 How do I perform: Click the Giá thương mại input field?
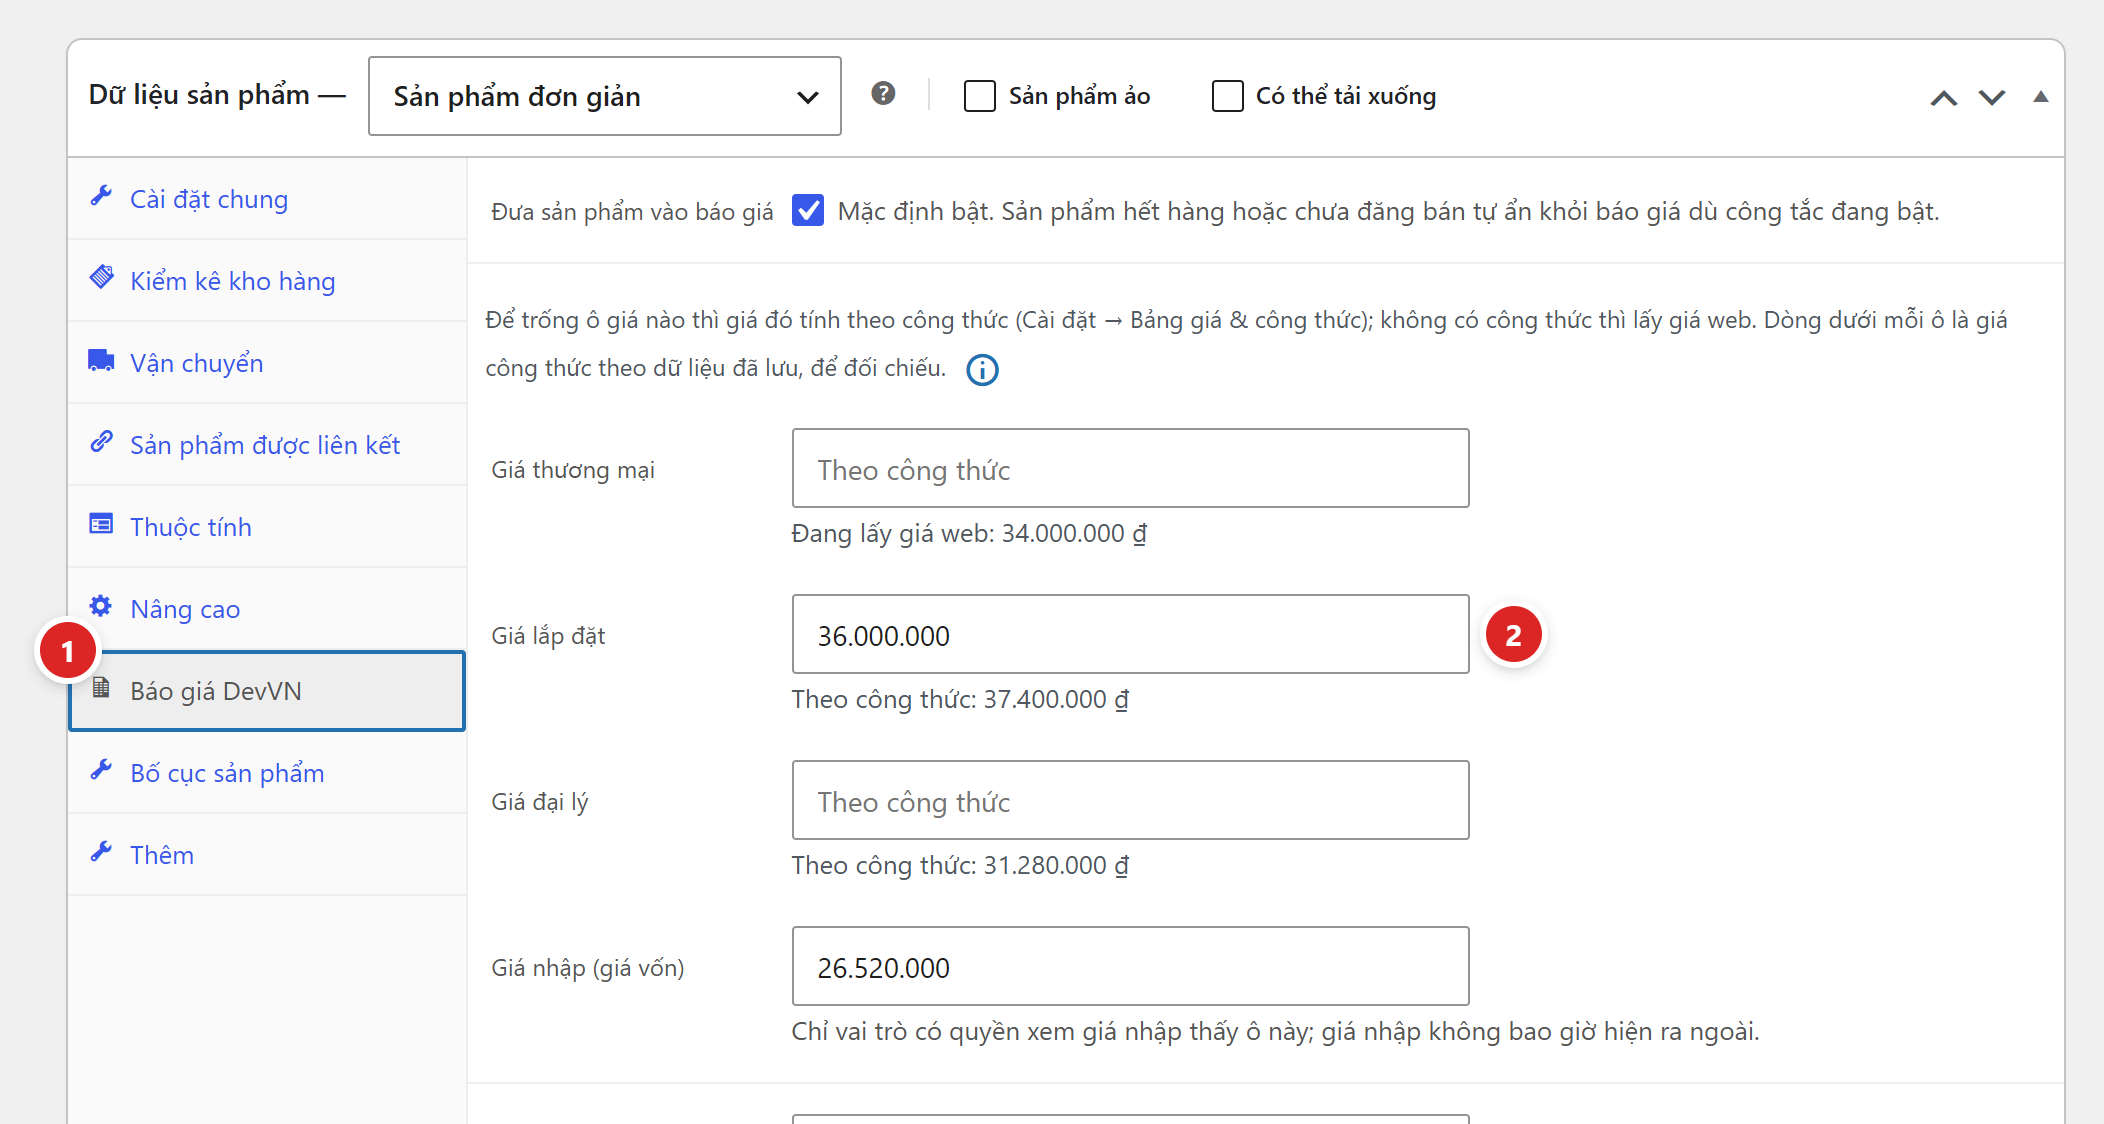click(1131, 468)
